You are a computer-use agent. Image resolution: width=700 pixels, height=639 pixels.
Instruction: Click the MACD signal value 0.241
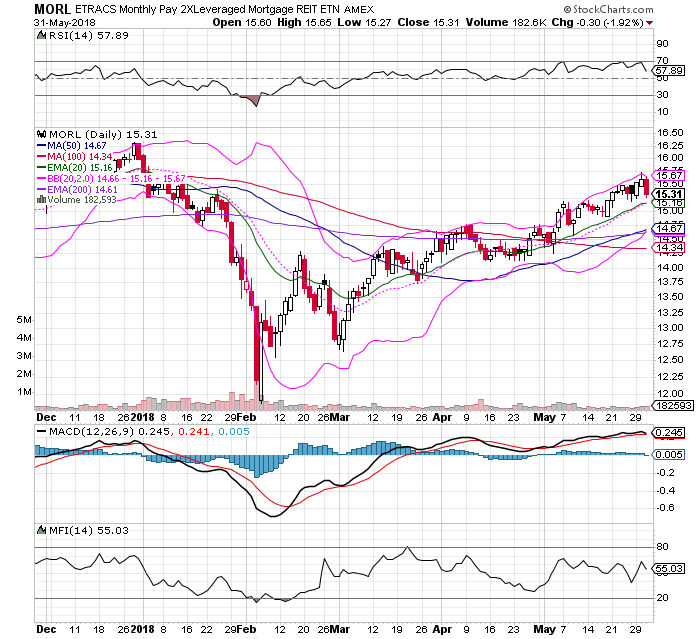[194, 432]
